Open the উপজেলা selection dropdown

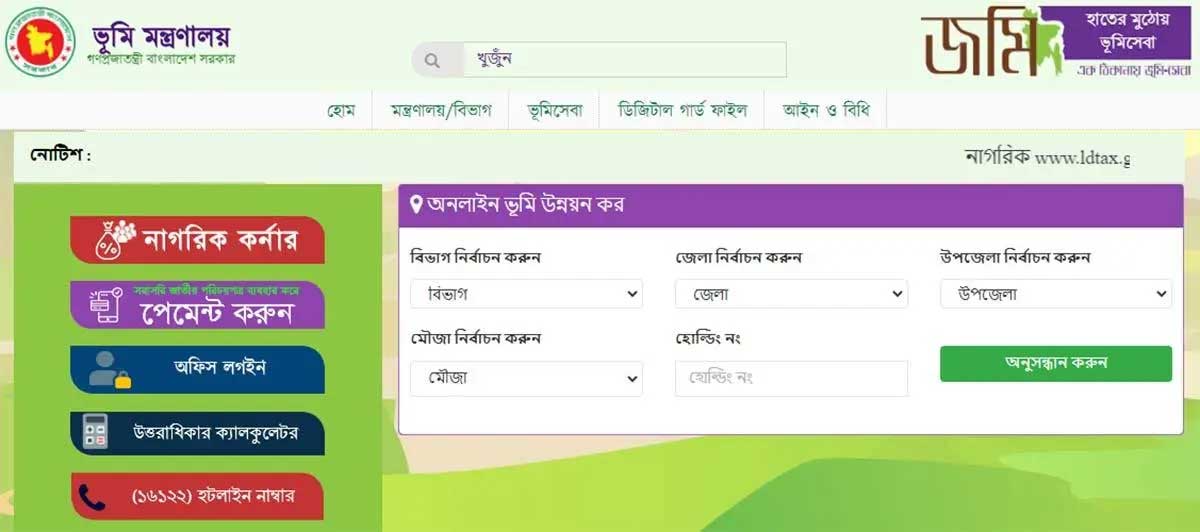click(1055, 294)
